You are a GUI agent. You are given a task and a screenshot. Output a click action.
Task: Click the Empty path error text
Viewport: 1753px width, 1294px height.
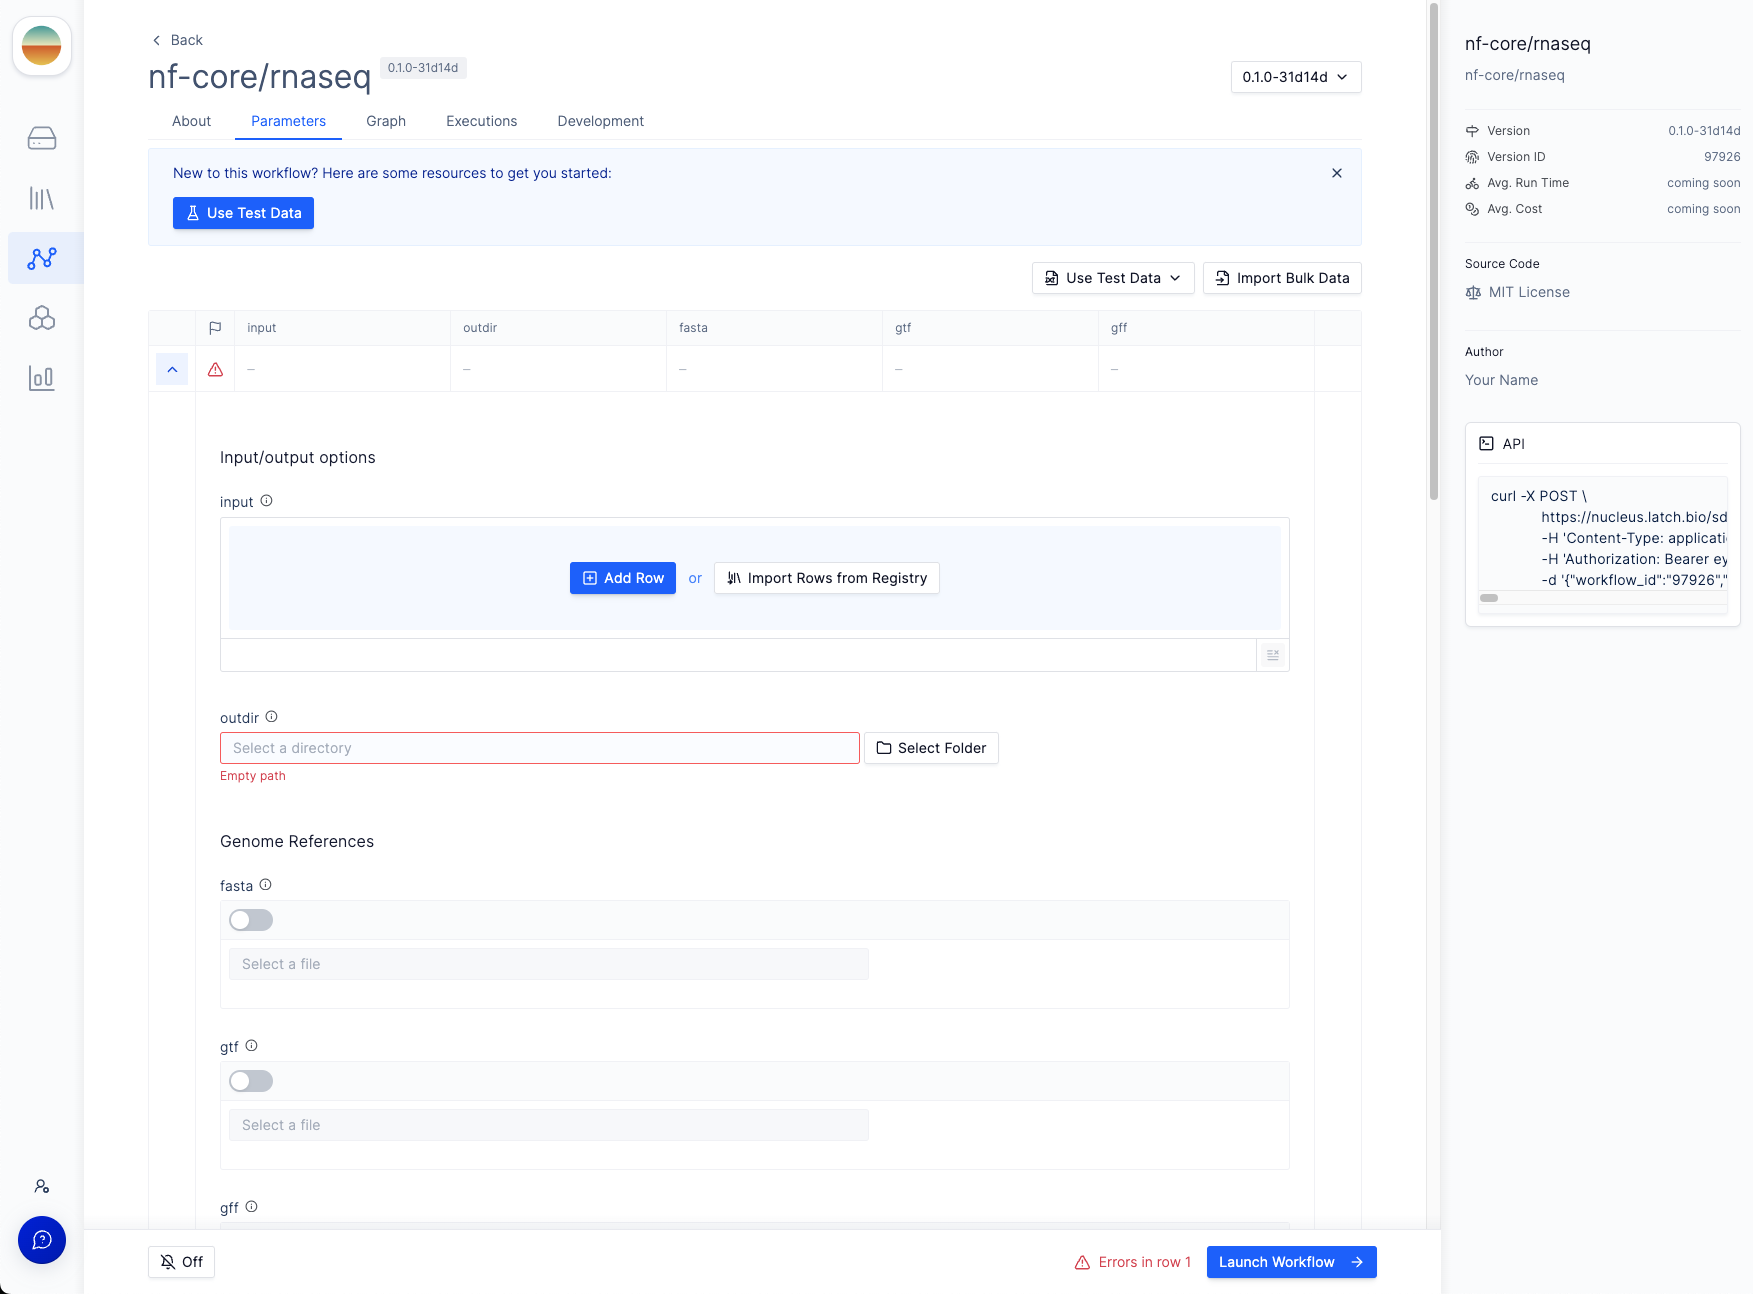pos(253,776)
